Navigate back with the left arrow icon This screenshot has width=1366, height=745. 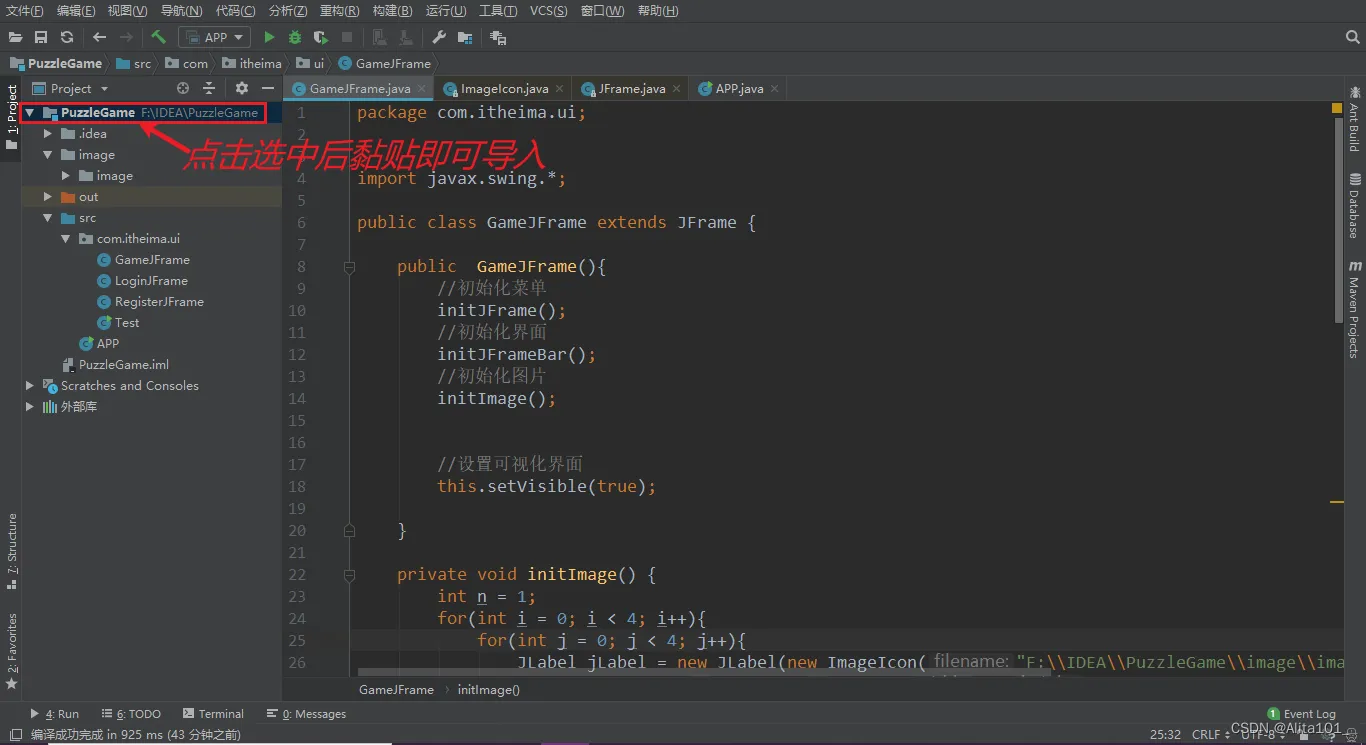point(99,37)
